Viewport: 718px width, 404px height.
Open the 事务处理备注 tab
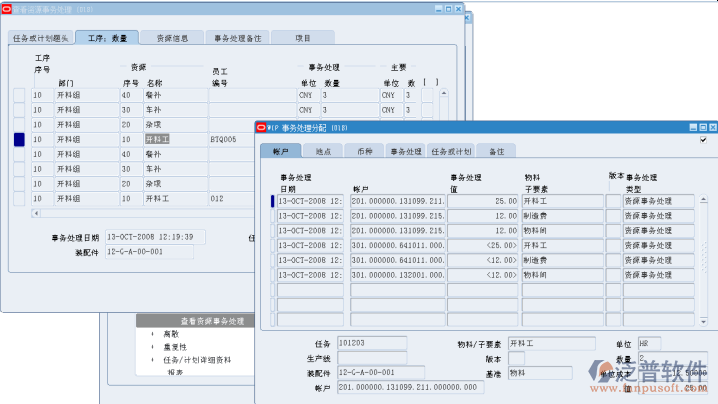(237, 38)
